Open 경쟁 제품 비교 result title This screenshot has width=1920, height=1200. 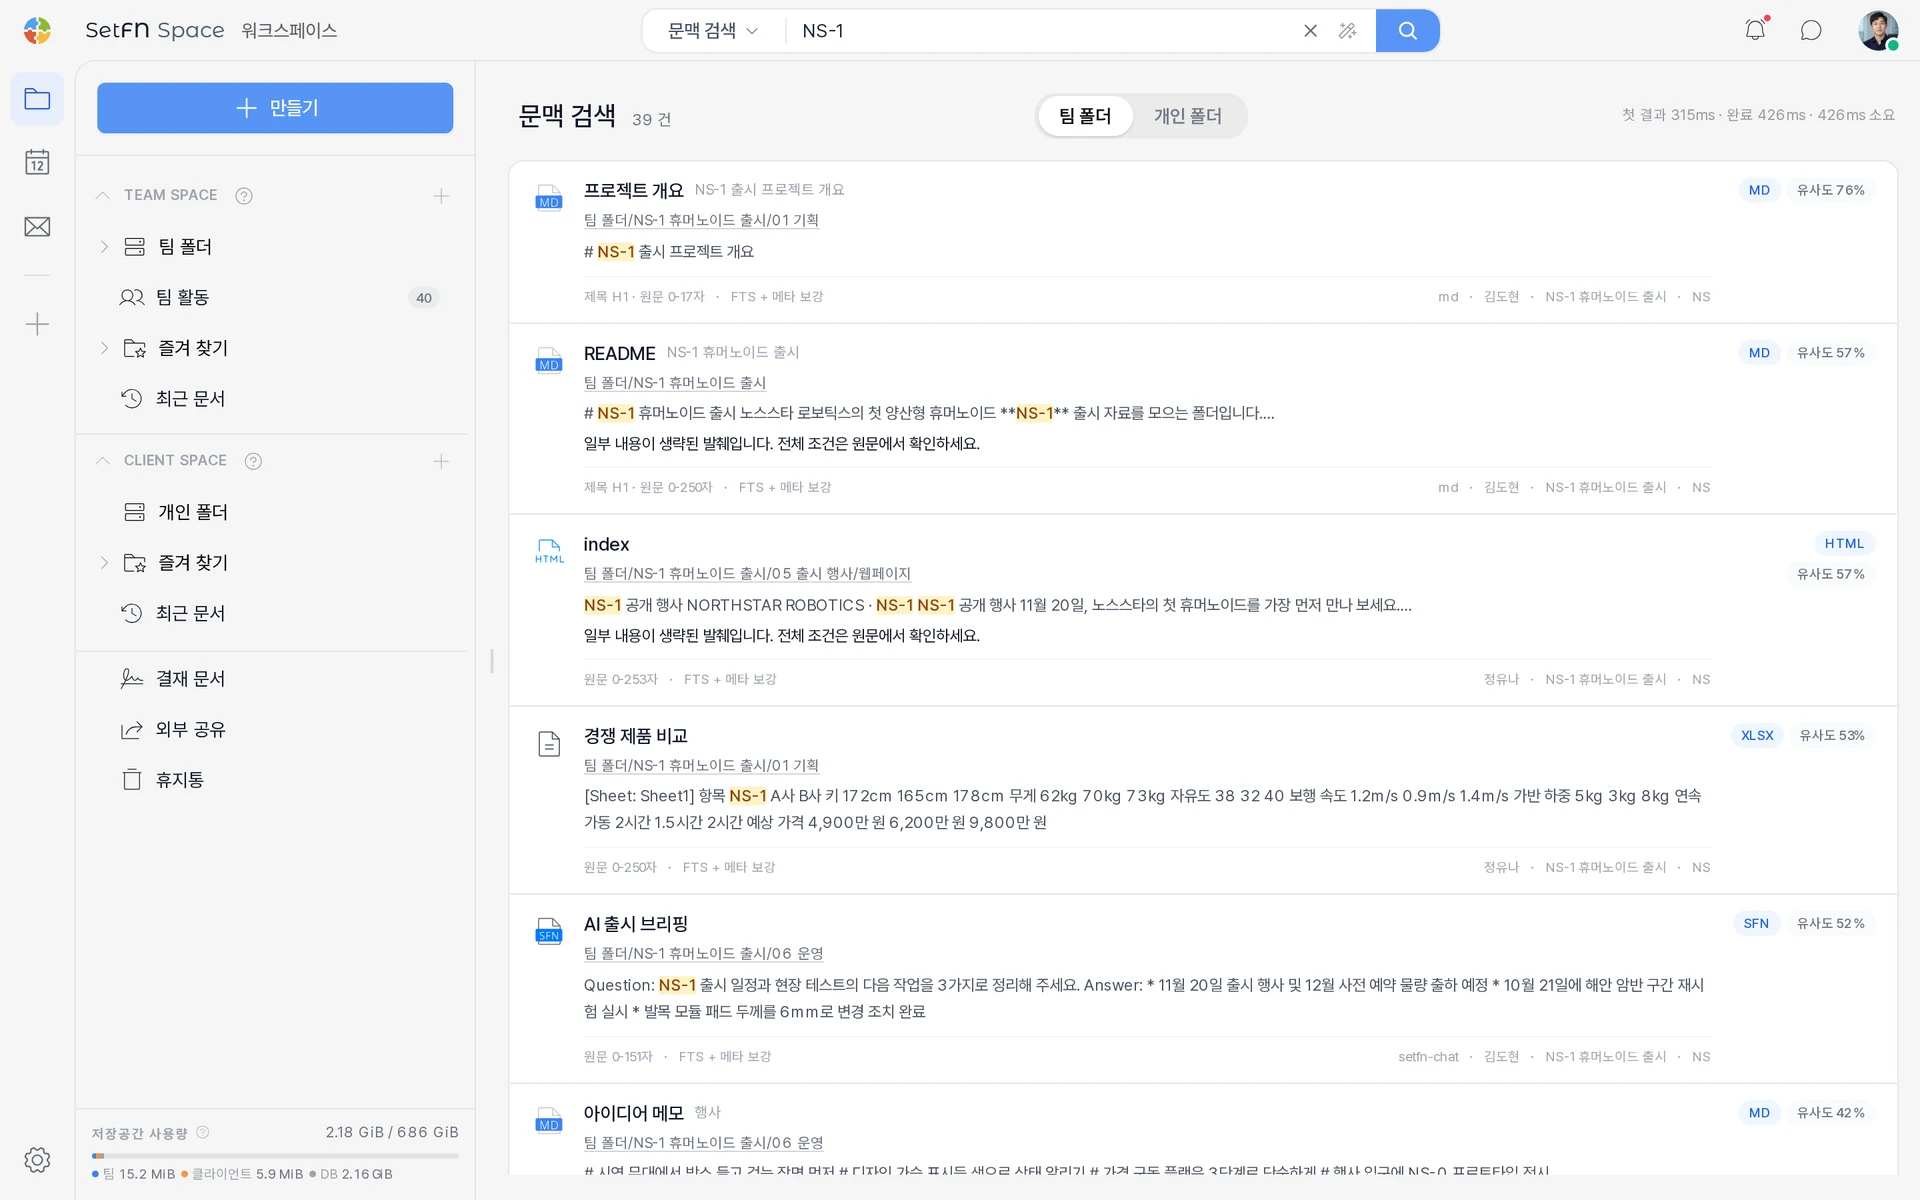tap(635, 736)
